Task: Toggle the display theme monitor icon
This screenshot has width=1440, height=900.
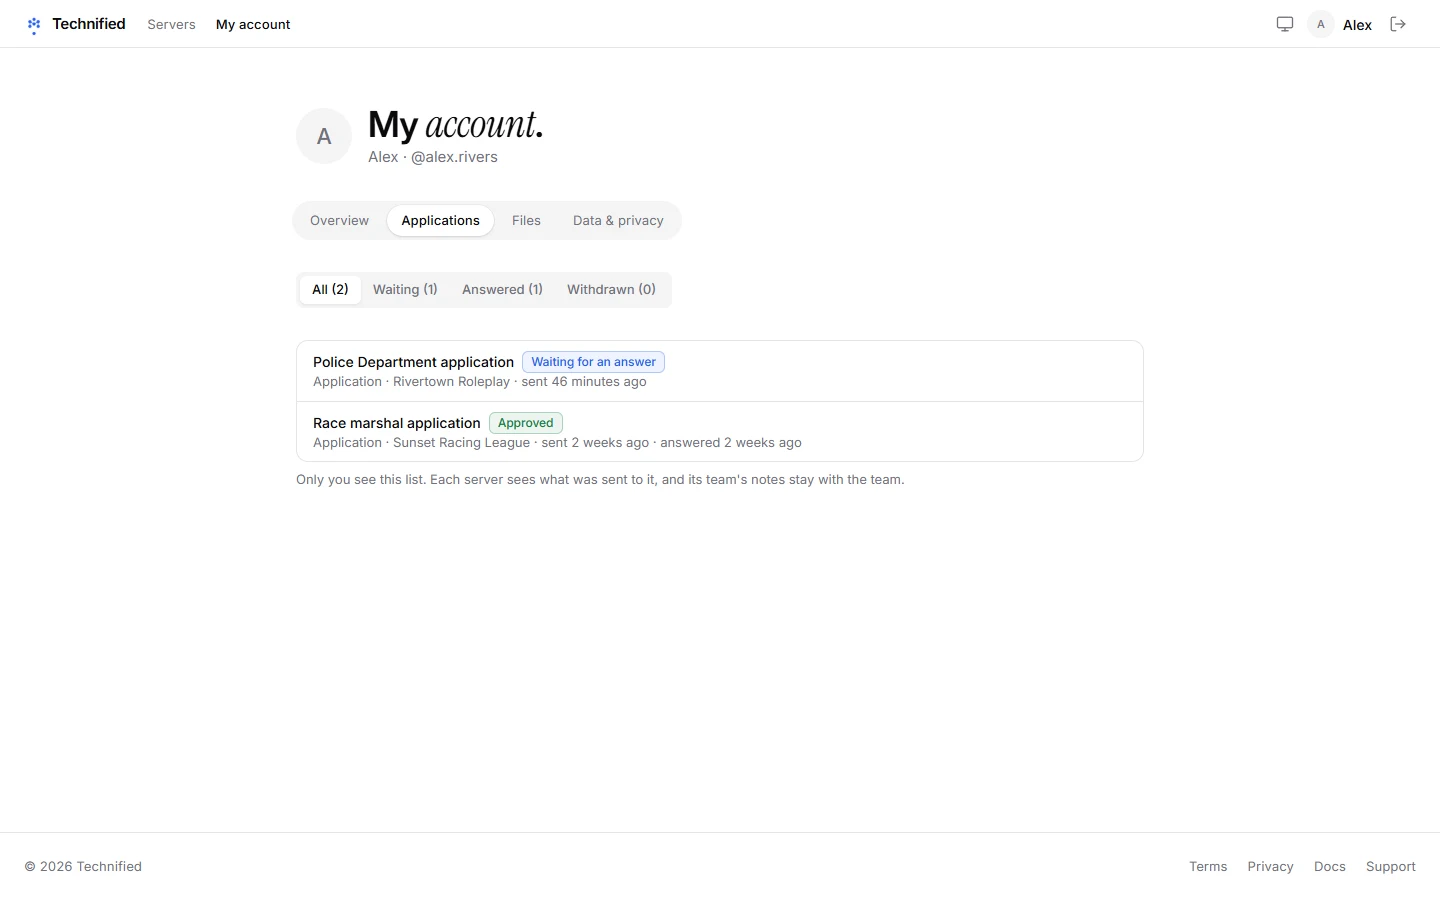Action: coord(1285,24)
